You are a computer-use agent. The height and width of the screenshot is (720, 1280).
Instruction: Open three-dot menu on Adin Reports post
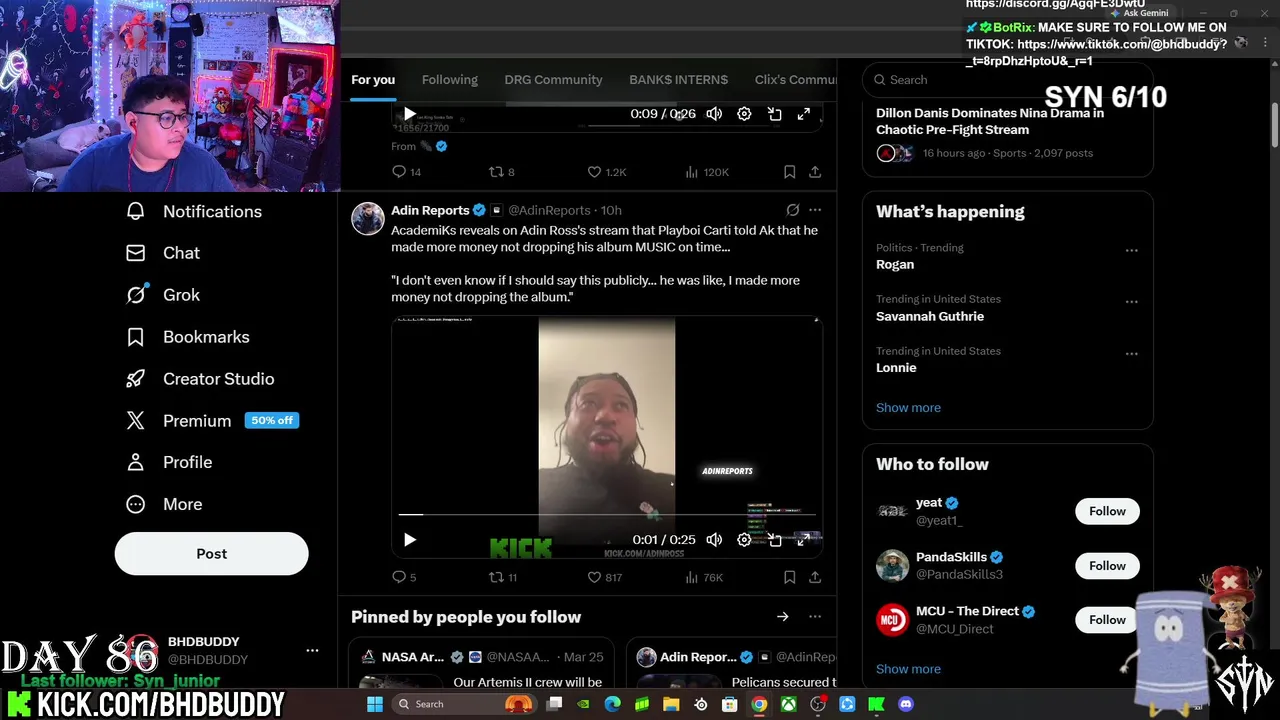click(815, 210)
